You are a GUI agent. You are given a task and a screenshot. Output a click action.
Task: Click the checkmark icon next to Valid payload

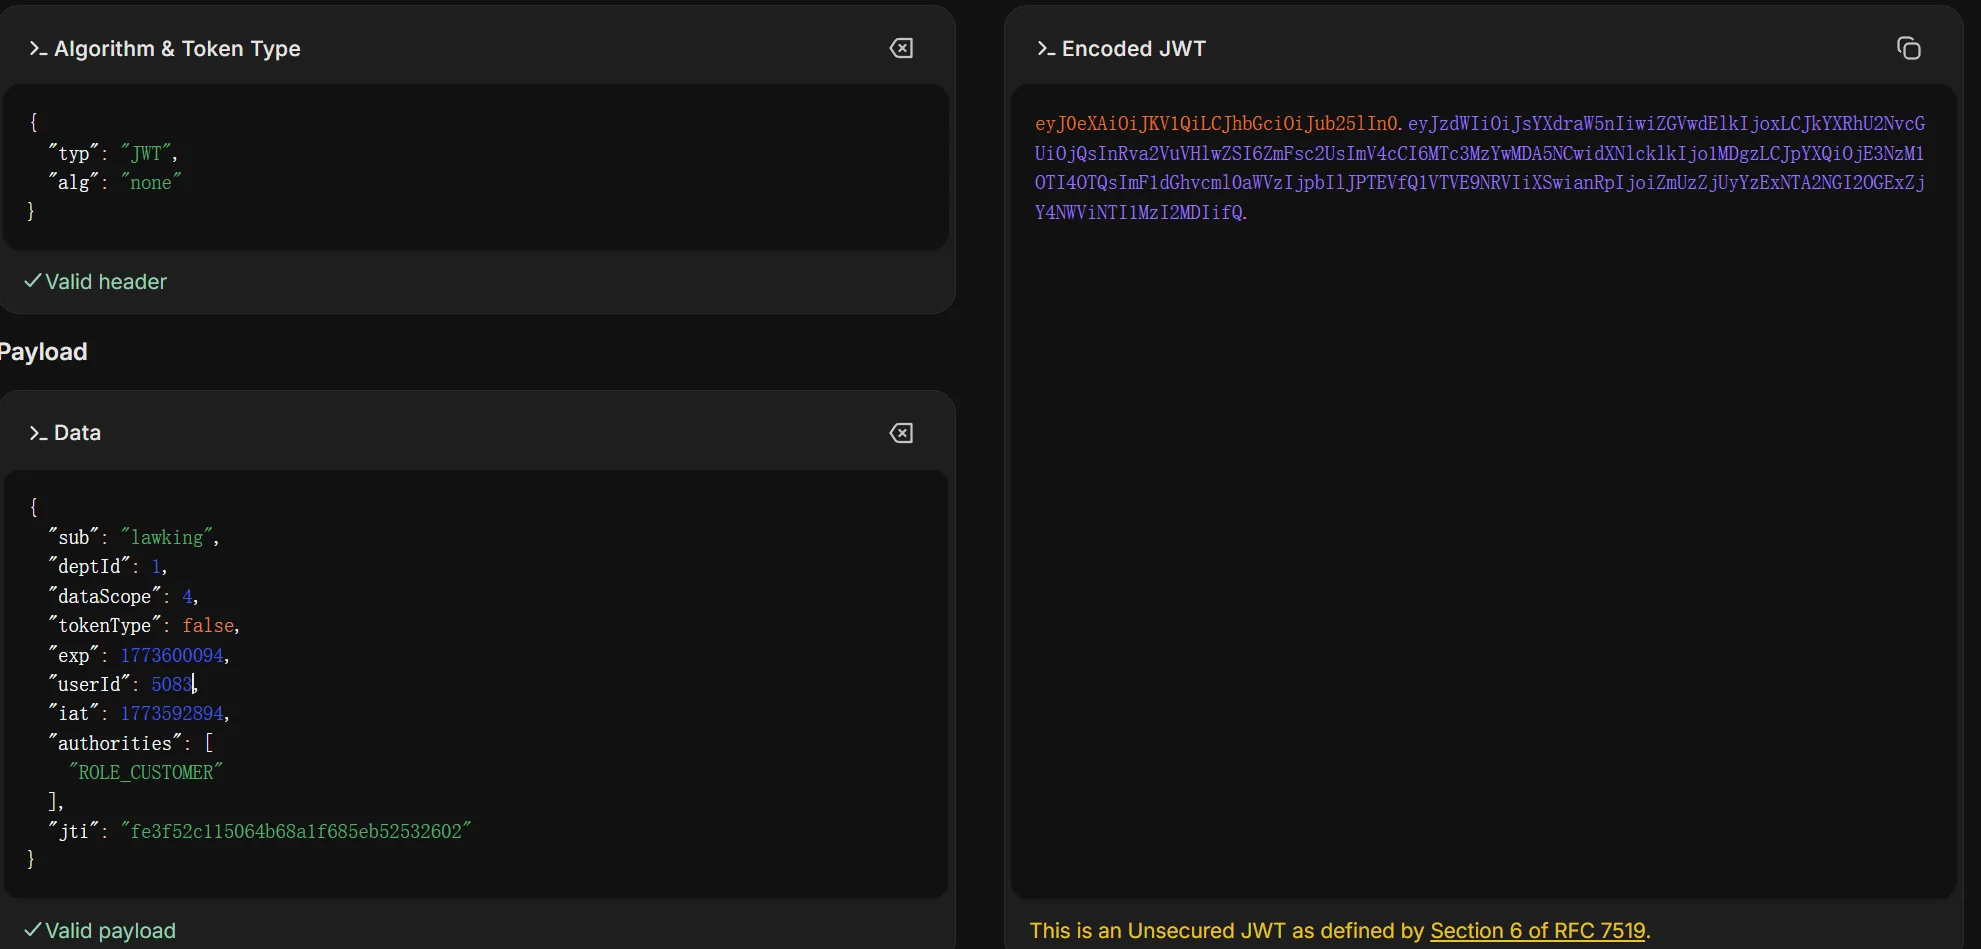coord(32,930)
